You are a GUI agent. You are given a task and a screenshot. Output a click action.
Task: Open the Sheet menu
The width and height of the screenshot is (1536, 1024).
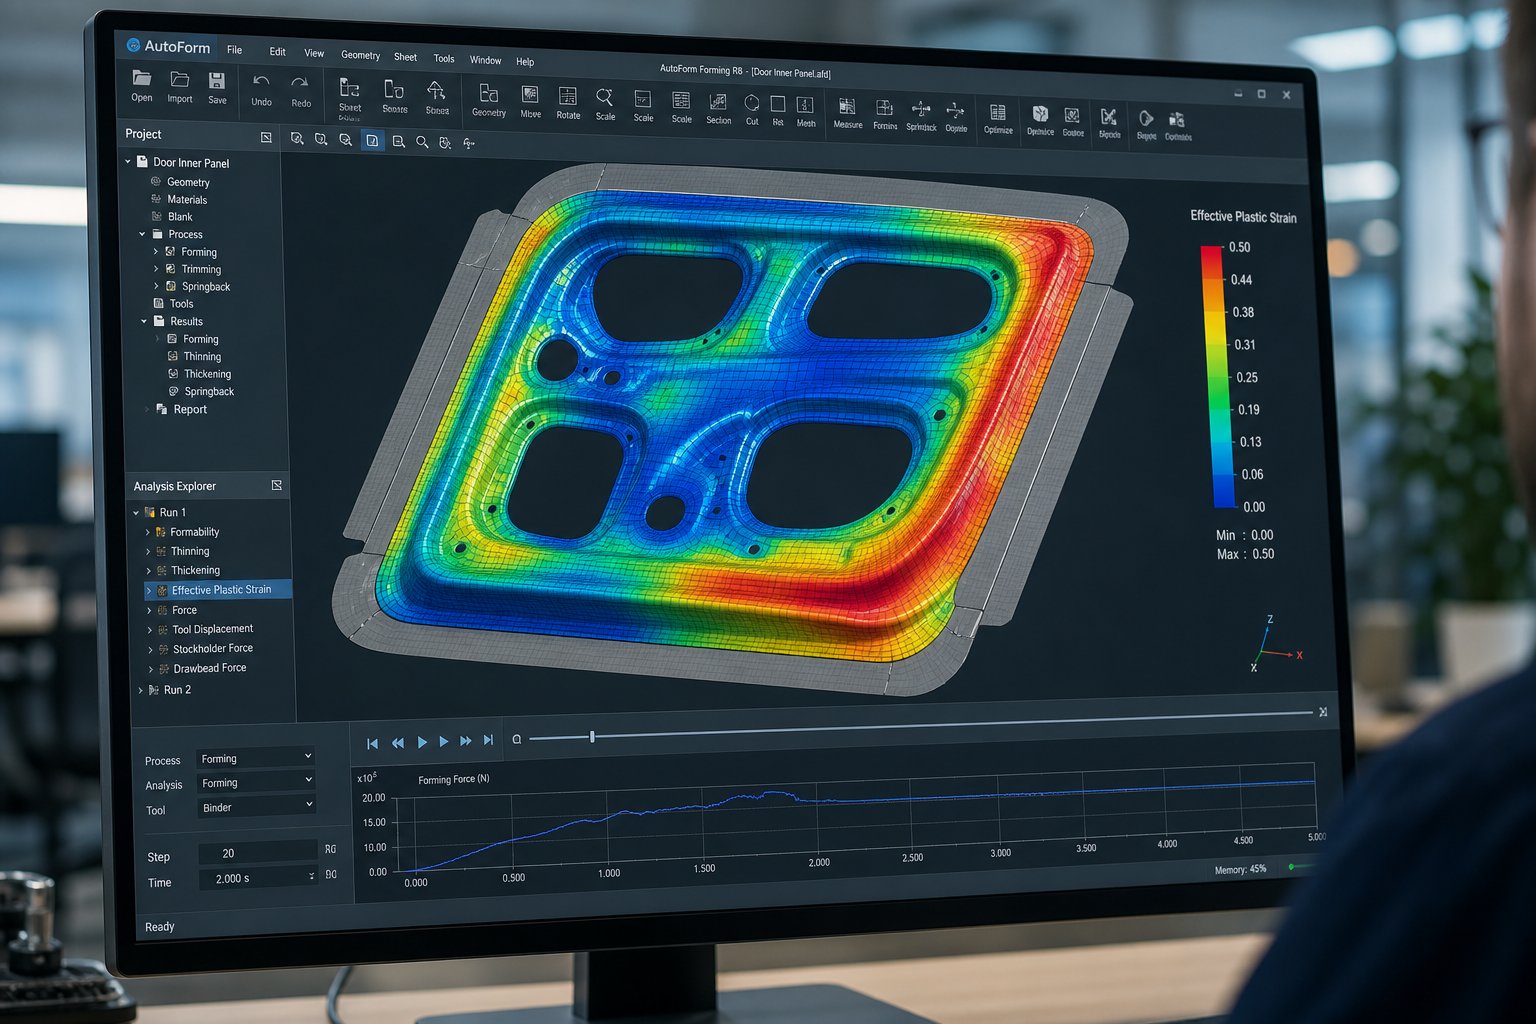point(405,57)
